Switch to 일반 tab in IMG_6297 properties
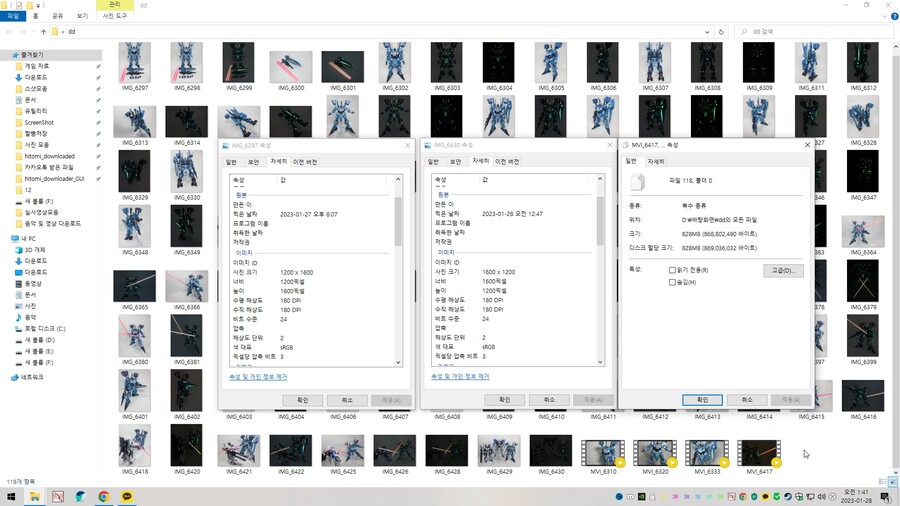This screenshot has height=506, width=900. [x=231, y=162]
